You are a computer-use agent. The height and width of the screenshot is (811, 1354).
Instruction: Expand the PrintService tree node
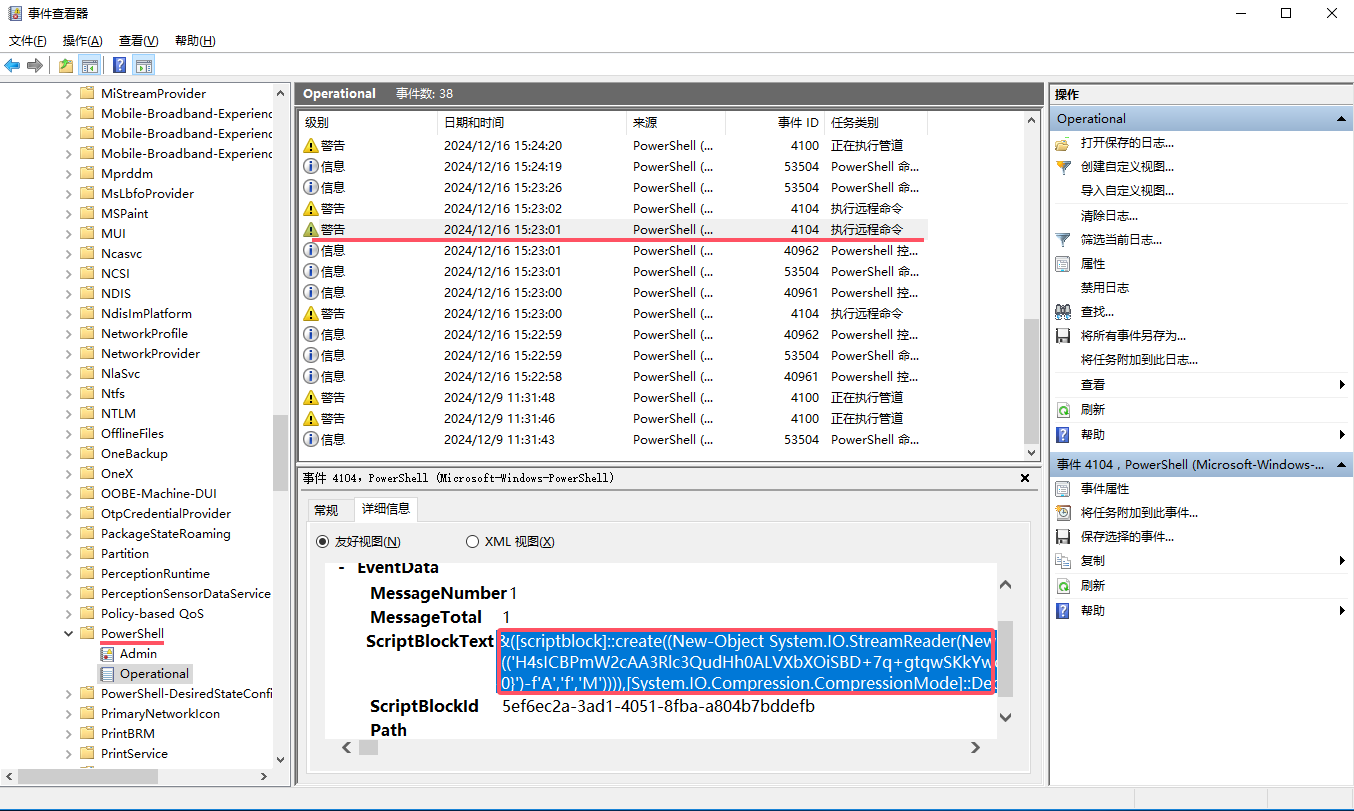coord(69,754)
